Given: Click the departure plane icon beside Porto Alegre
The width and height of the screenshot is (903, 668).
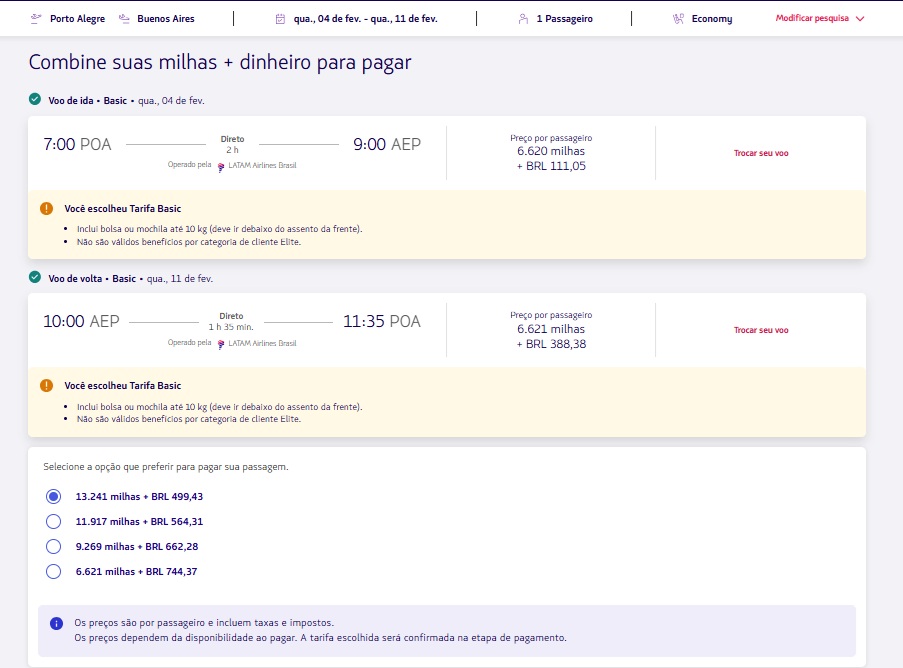Looking at the screenshot, I should coord(37,18).
